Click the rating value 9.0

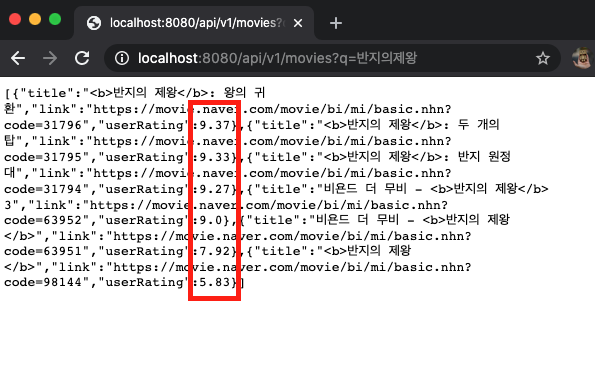point(211,220)
